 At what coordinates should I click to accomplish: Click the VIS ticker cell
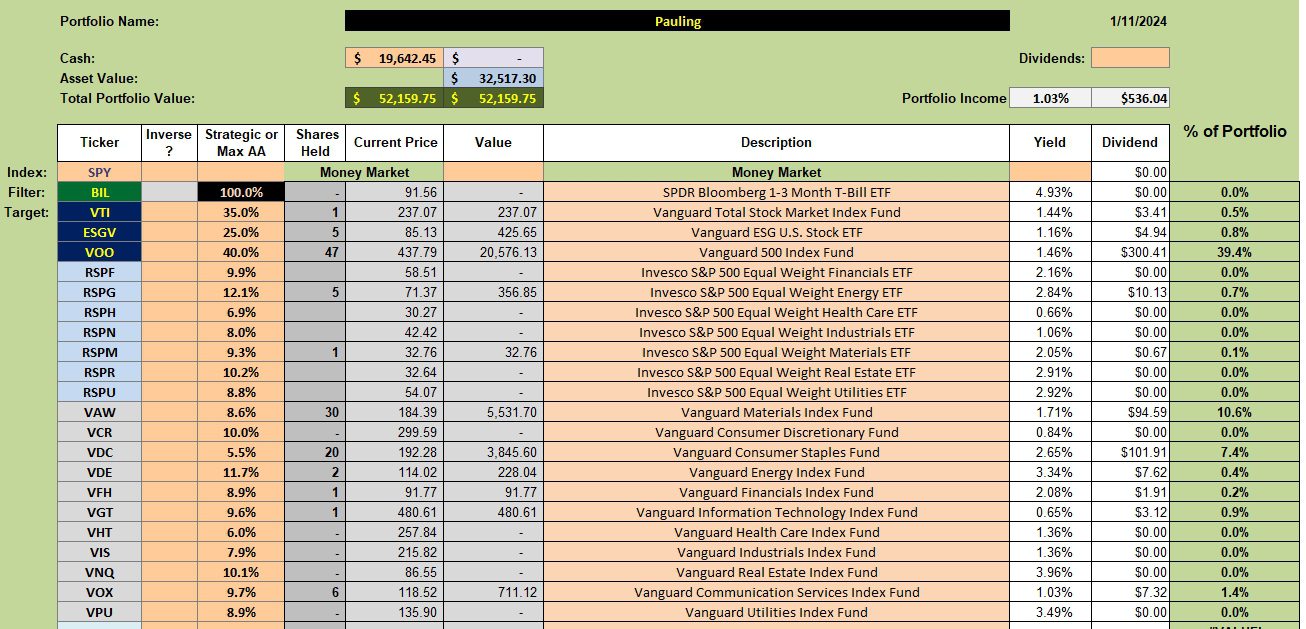[99, 552]
